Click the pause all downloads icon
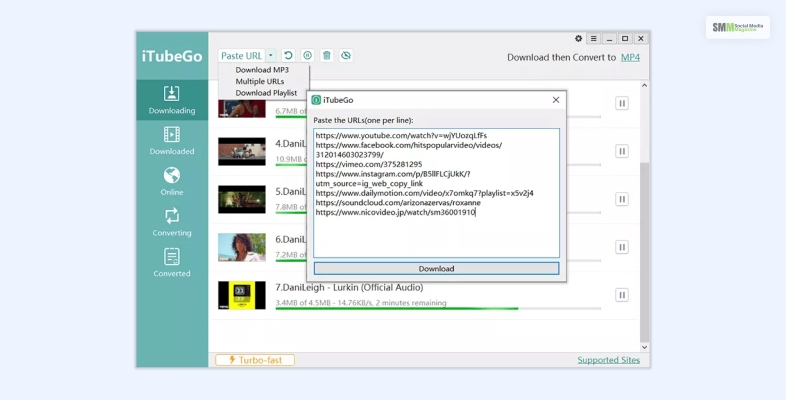 pyautogui.click(x=308, y=55)
